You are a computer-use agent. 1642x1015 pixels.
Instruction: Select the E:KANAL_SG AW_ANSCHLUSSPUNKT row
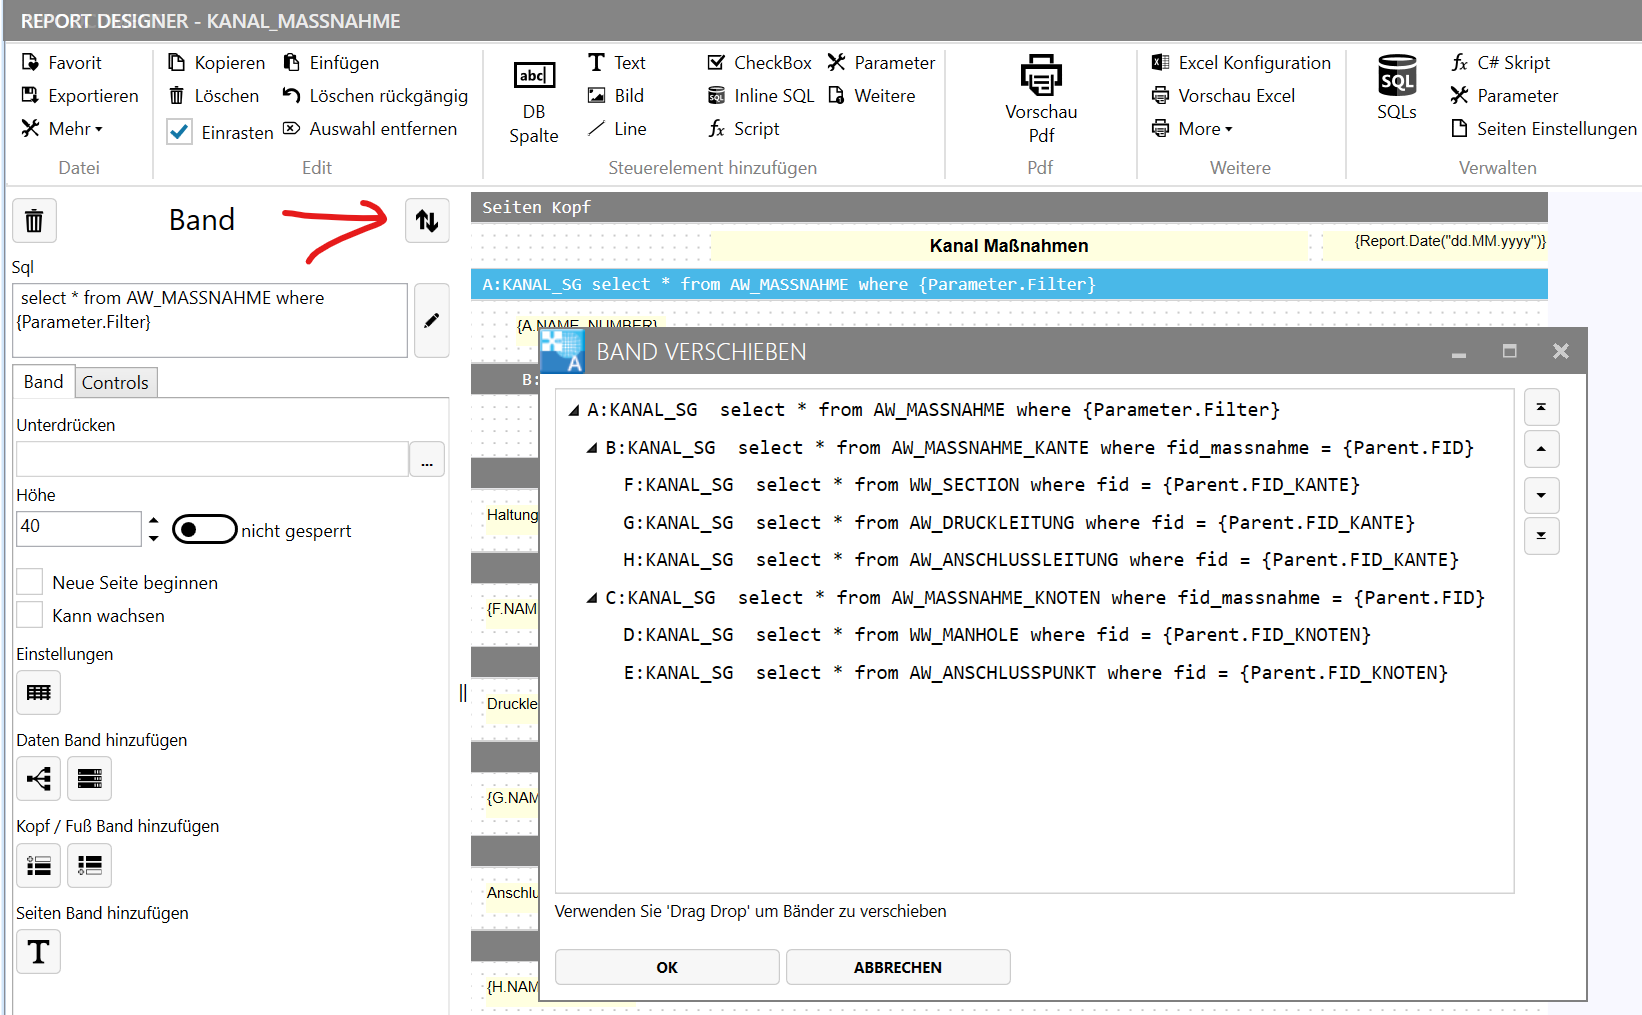pos(1035,673)
